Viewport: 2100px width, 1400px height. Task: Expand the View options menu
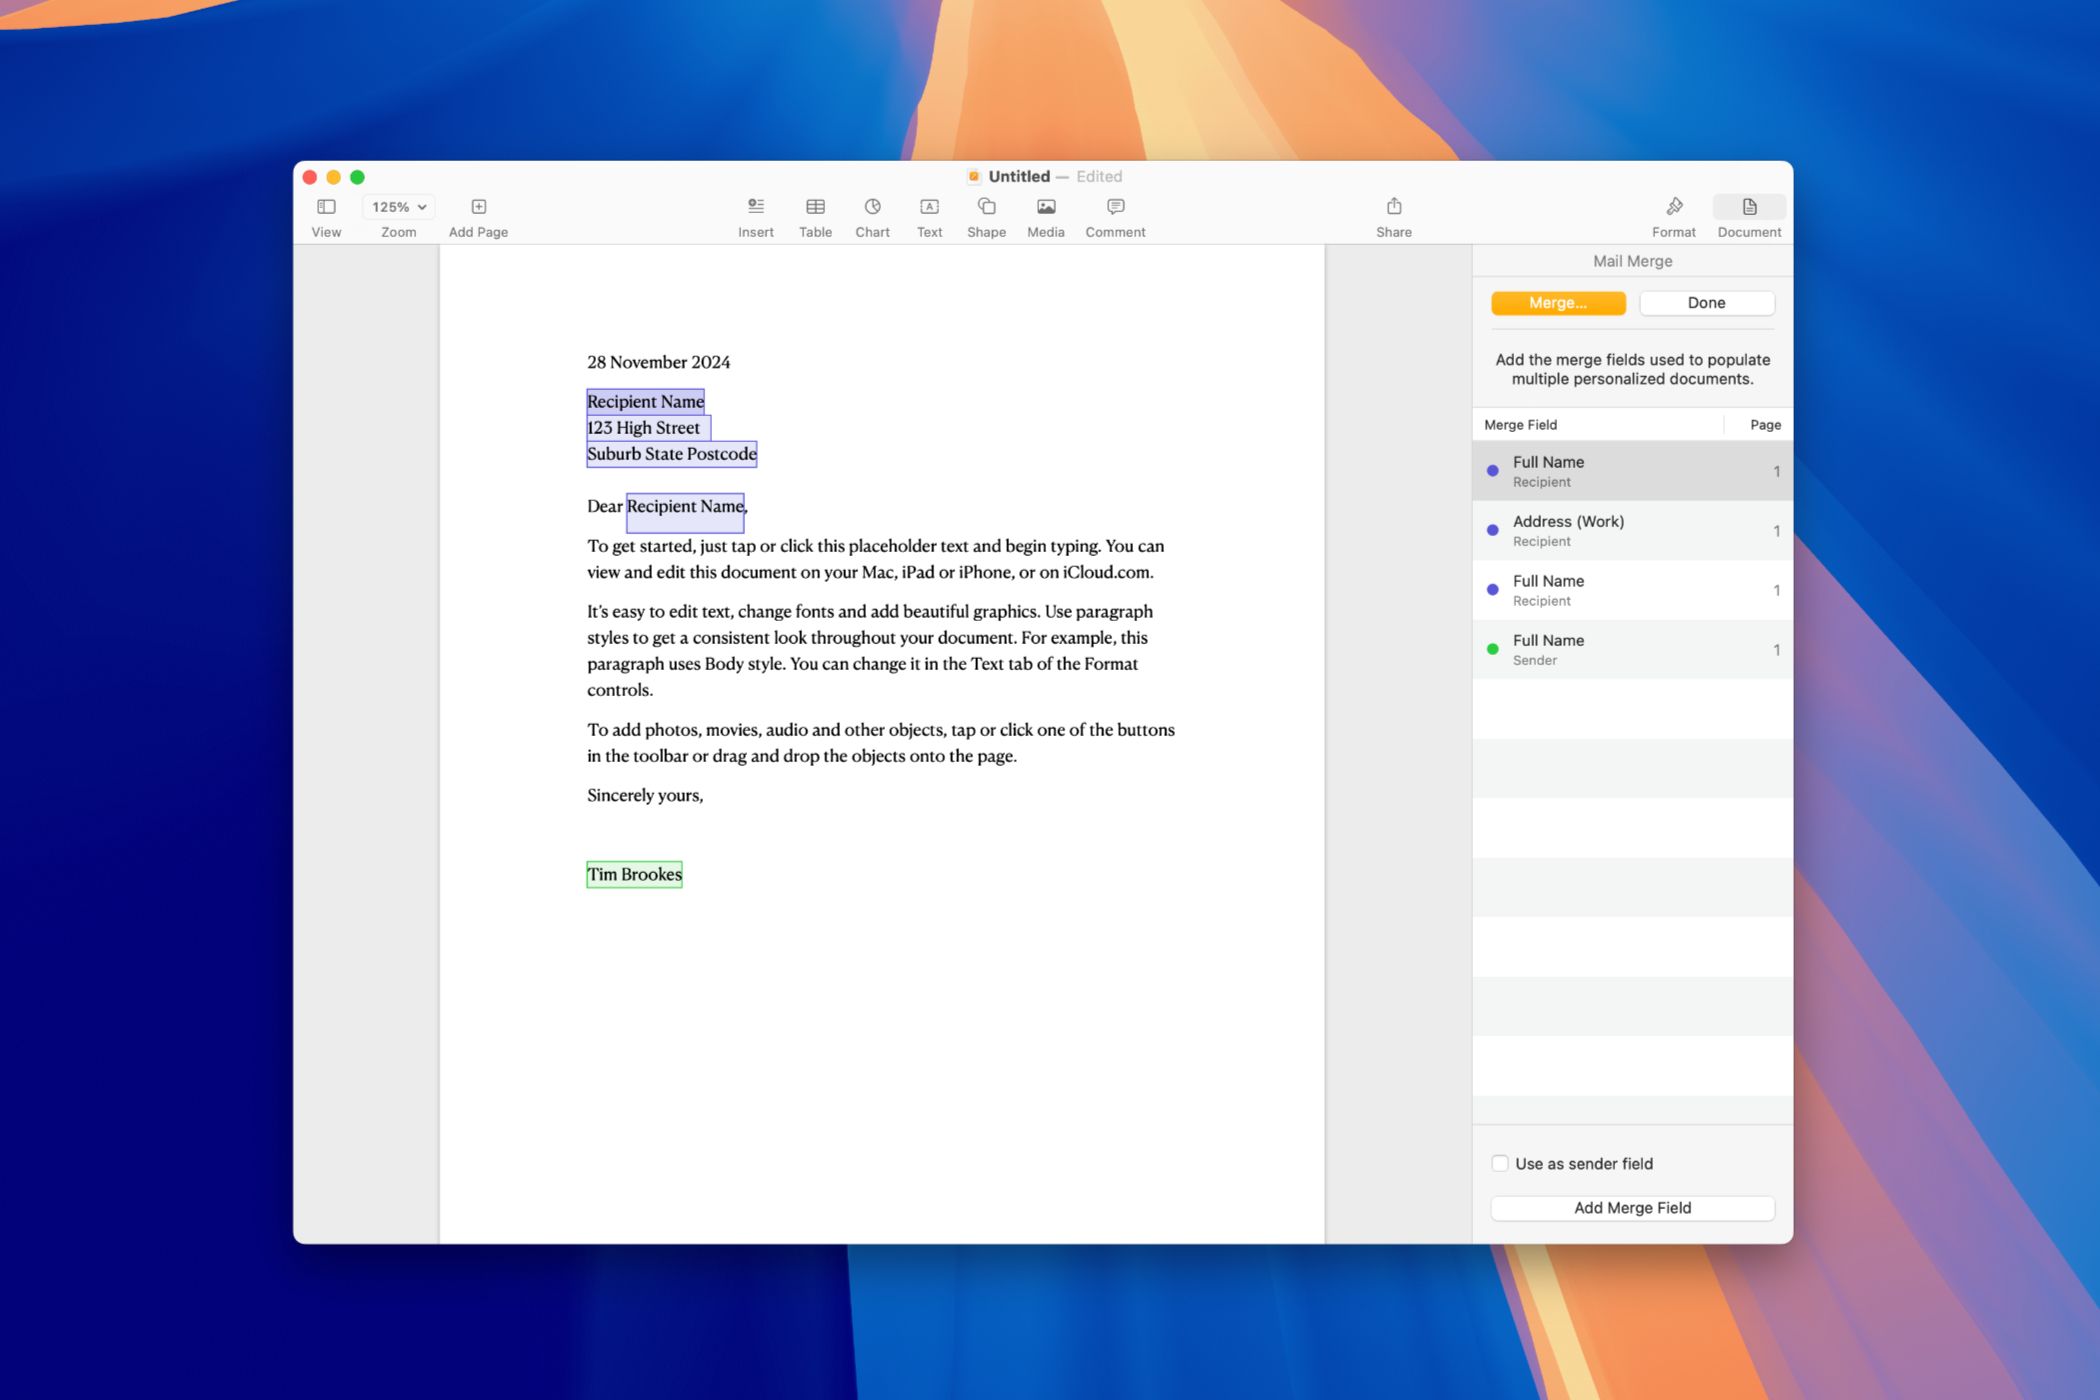click(x=327, y=206)
